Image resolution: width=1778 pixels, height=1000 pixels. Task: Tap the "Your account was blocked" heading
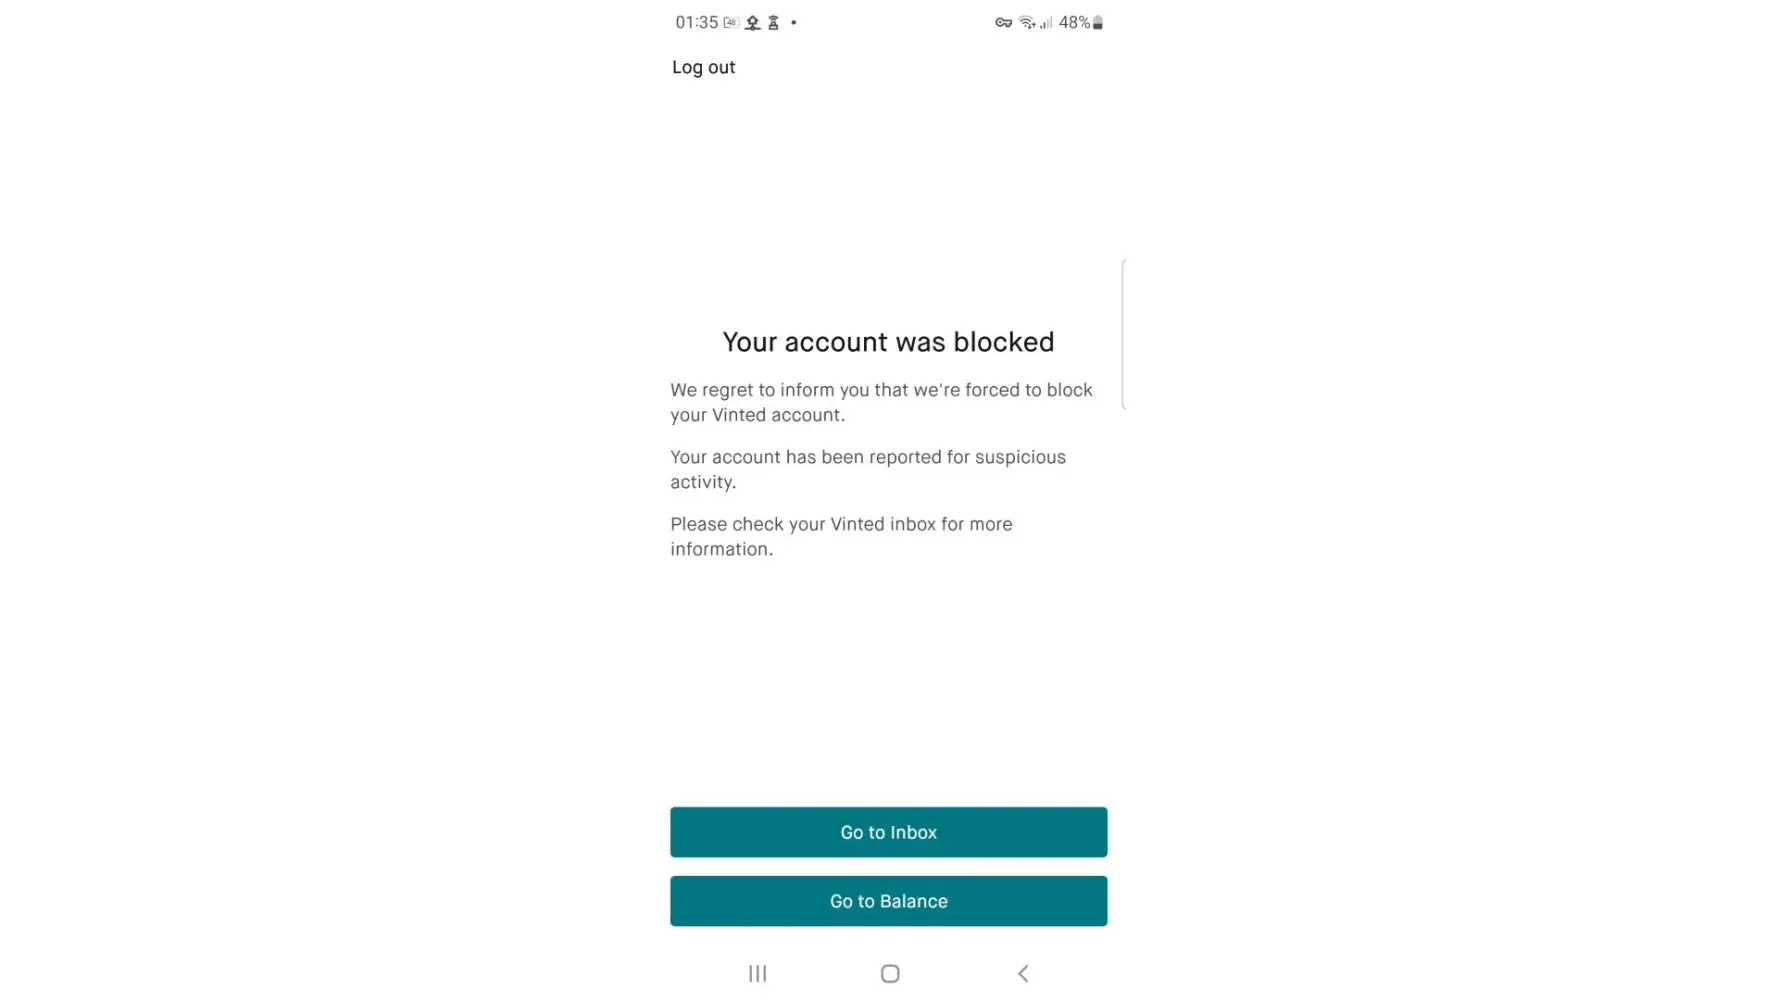pos(888,342)
